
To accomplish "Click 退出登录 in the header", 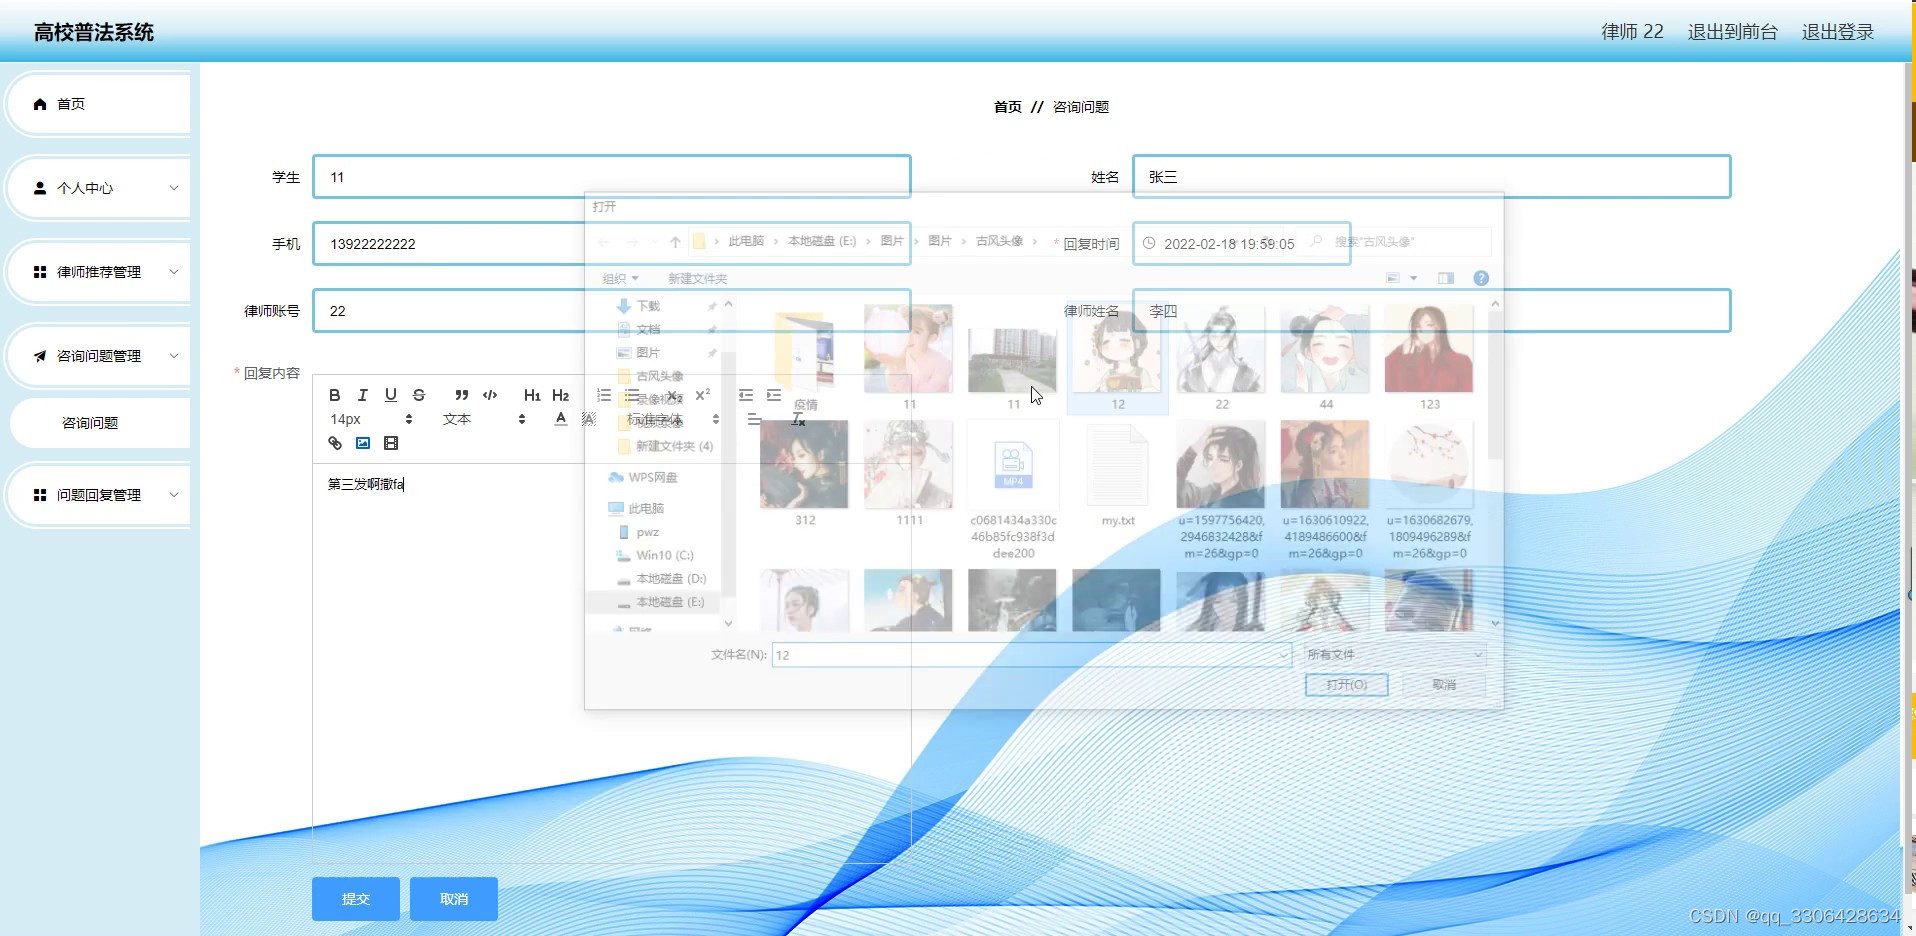I will click(1838, 32).
